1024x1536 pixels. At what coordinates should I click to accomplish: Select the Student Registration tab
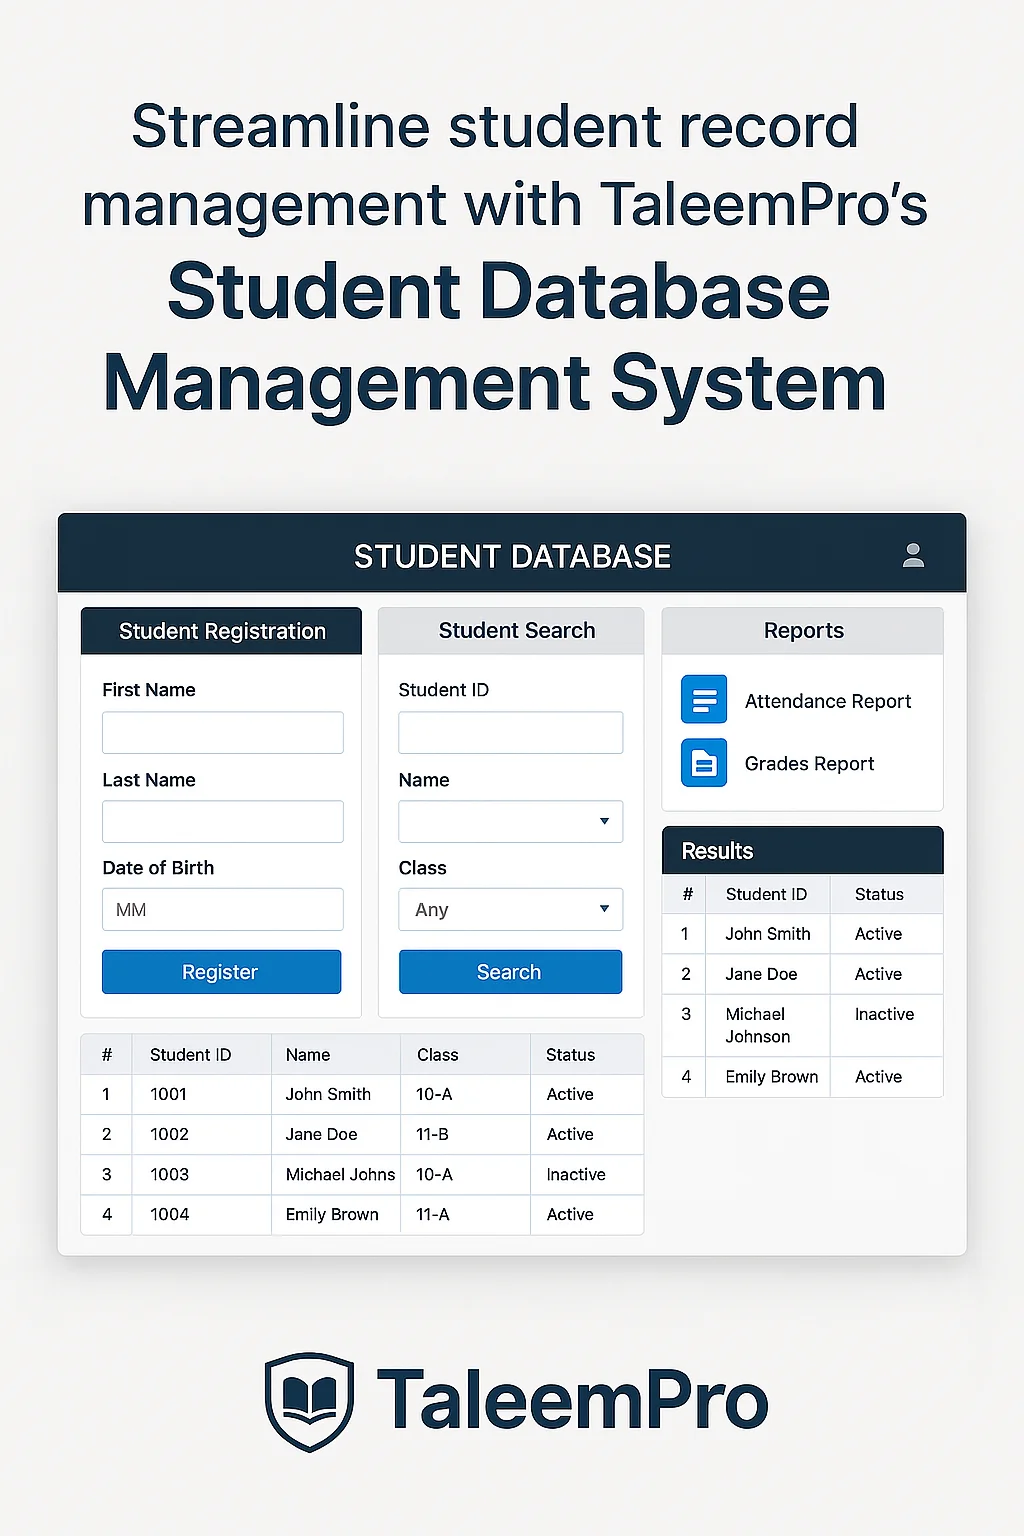[221, 631]
